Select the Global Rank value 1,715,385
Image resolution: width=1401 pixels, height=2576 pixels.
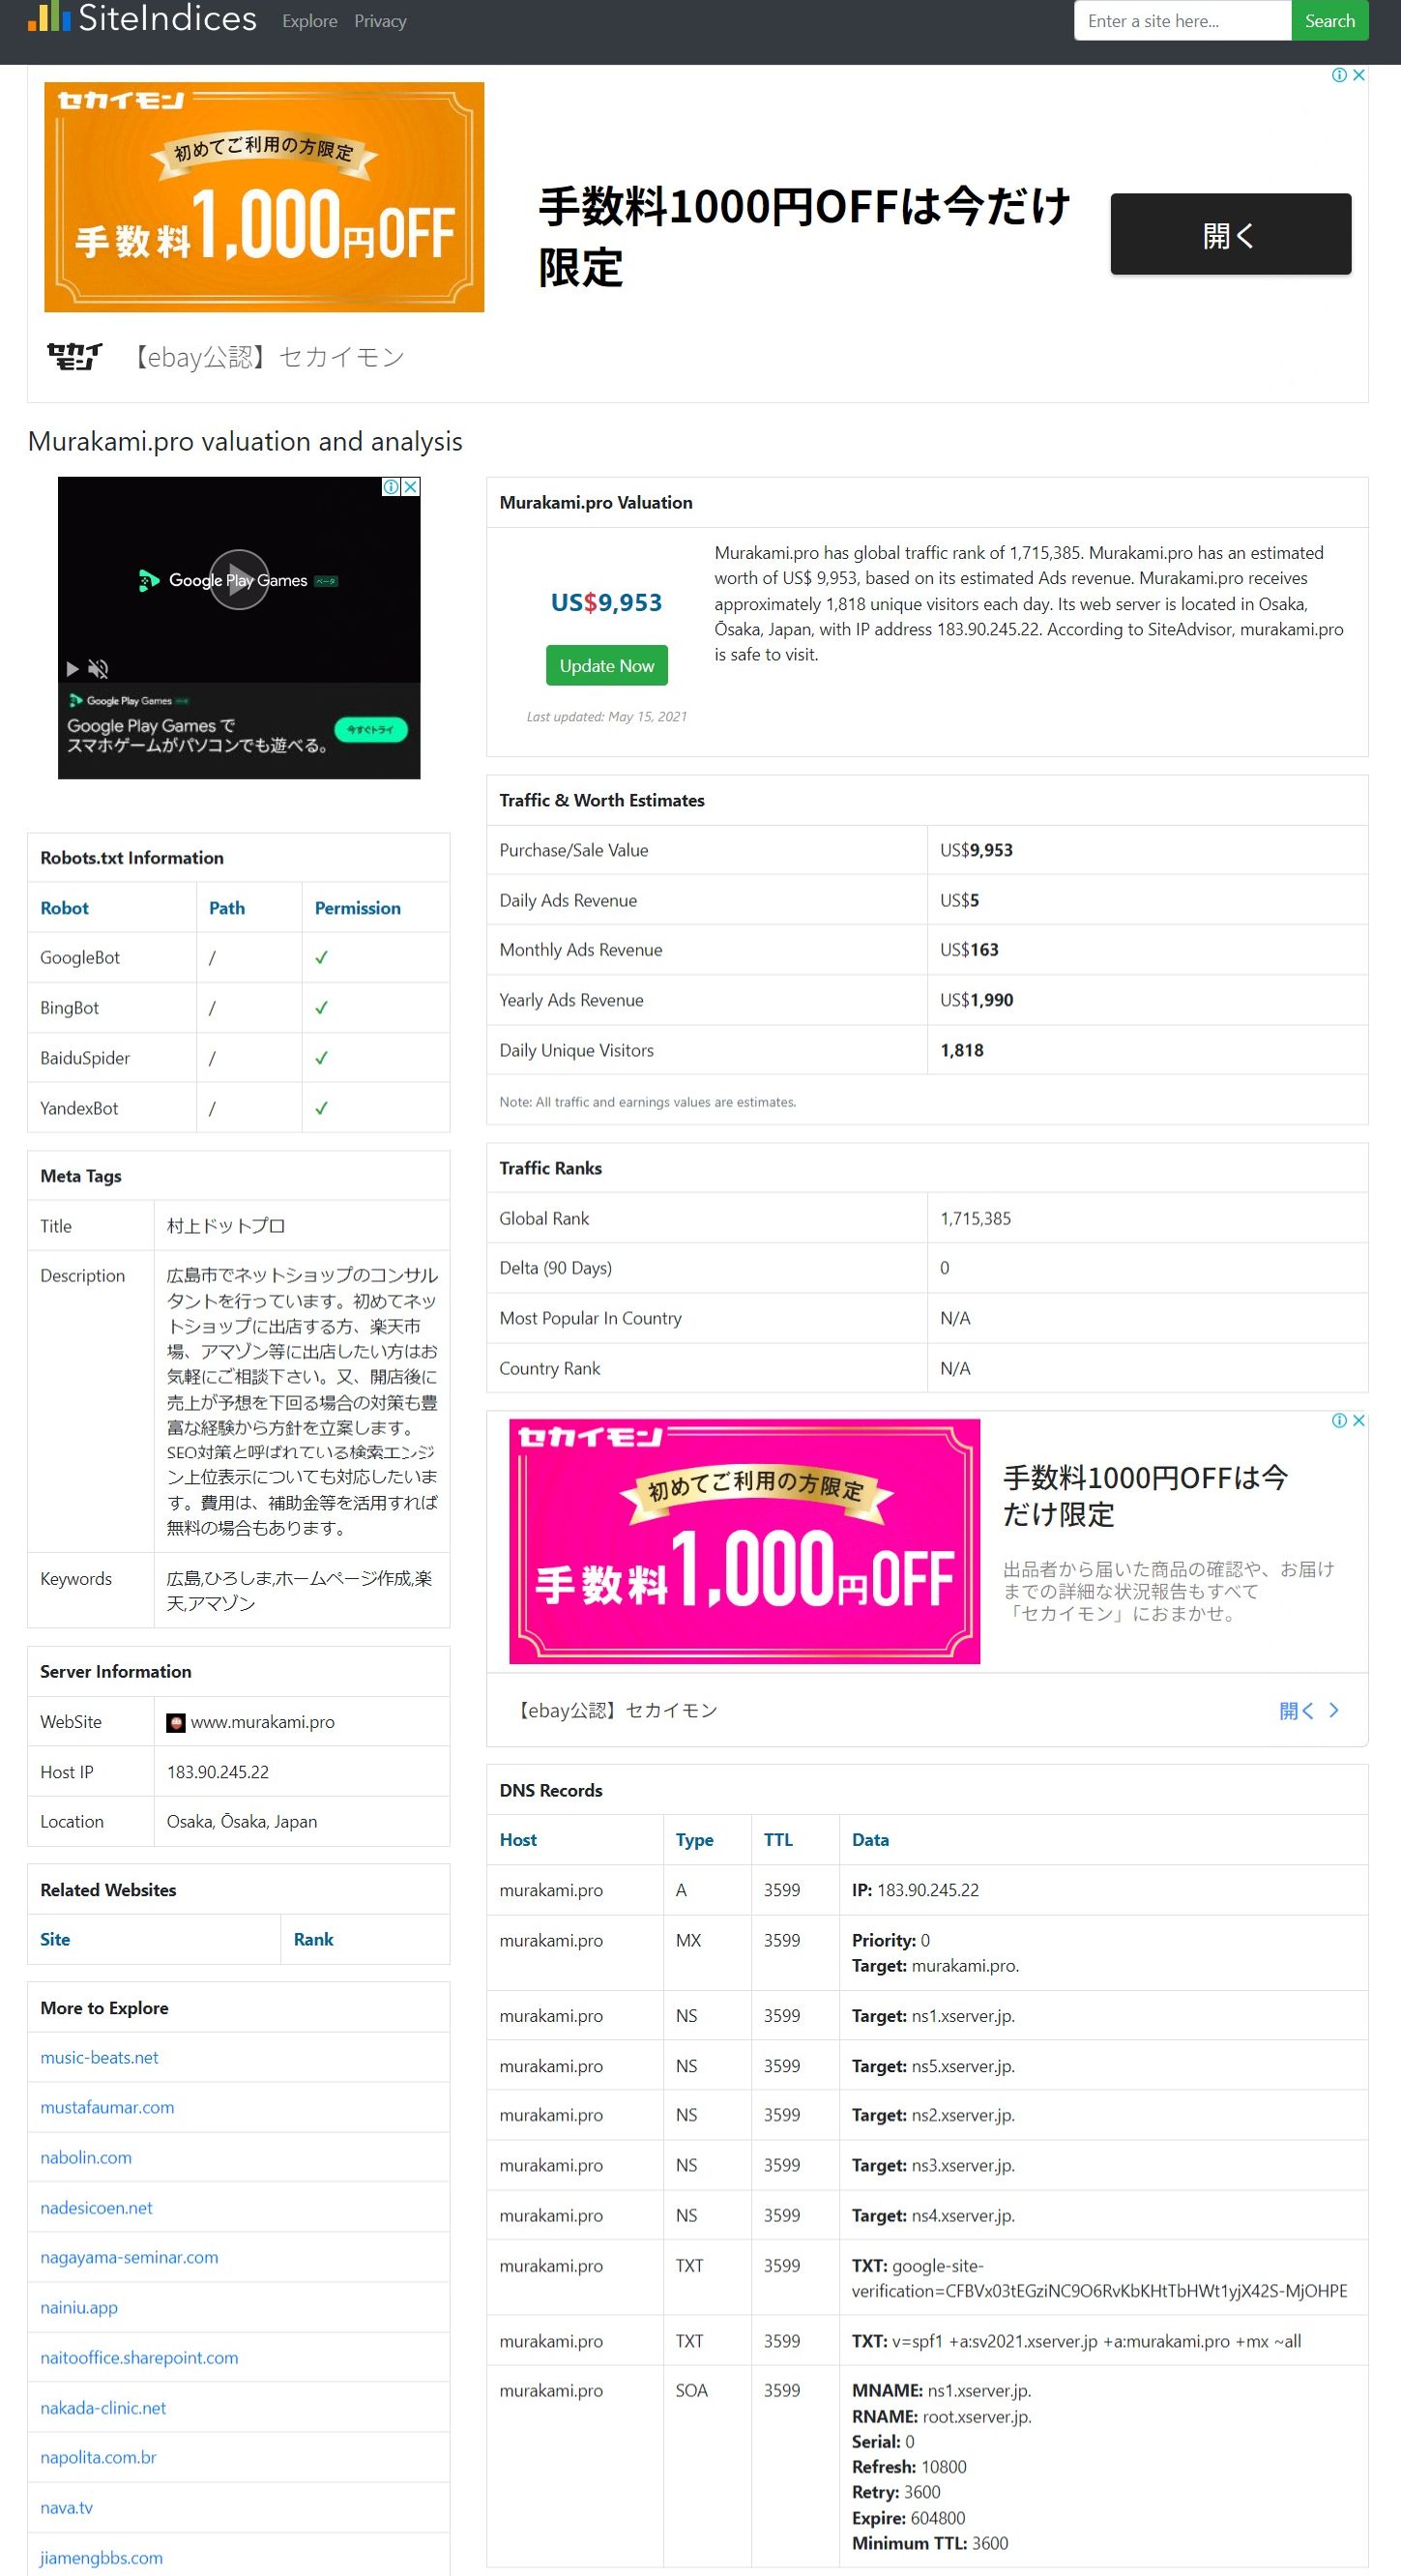[x=975, y=1218]
